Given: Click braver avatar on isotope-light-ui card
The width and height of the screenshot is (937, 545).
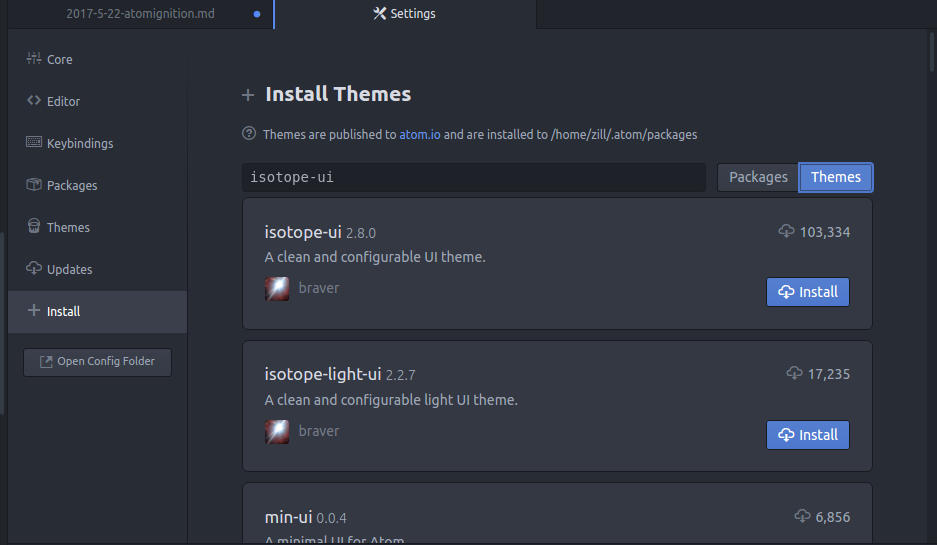Looking at the screenshot, I should click(277, 431).
